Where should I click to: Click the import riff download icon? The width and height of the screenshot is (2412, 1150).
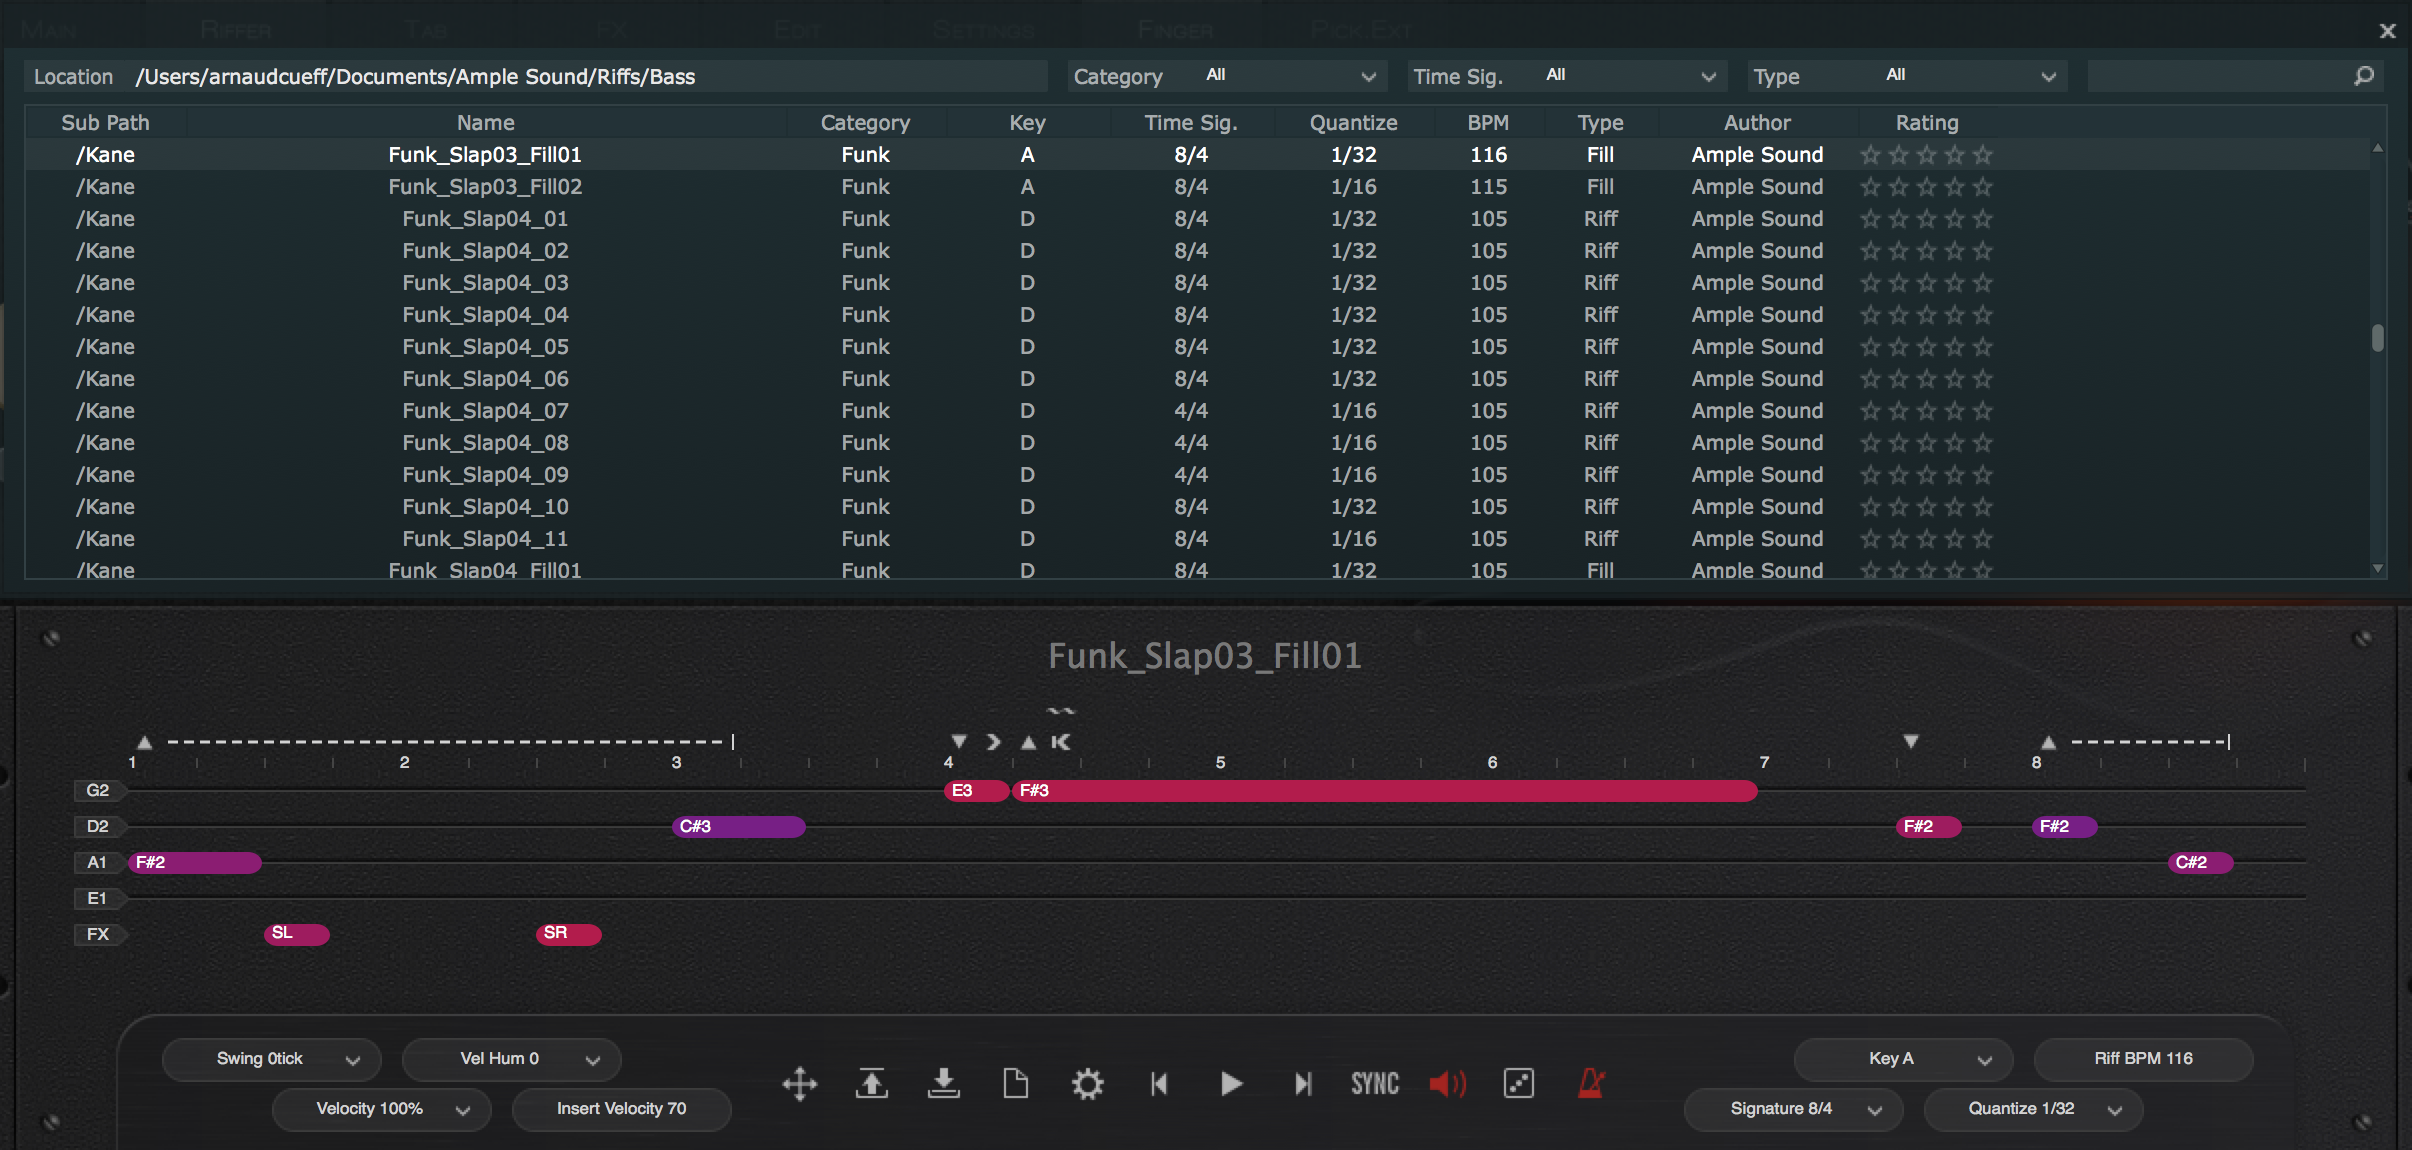(x=943, y=1084)
